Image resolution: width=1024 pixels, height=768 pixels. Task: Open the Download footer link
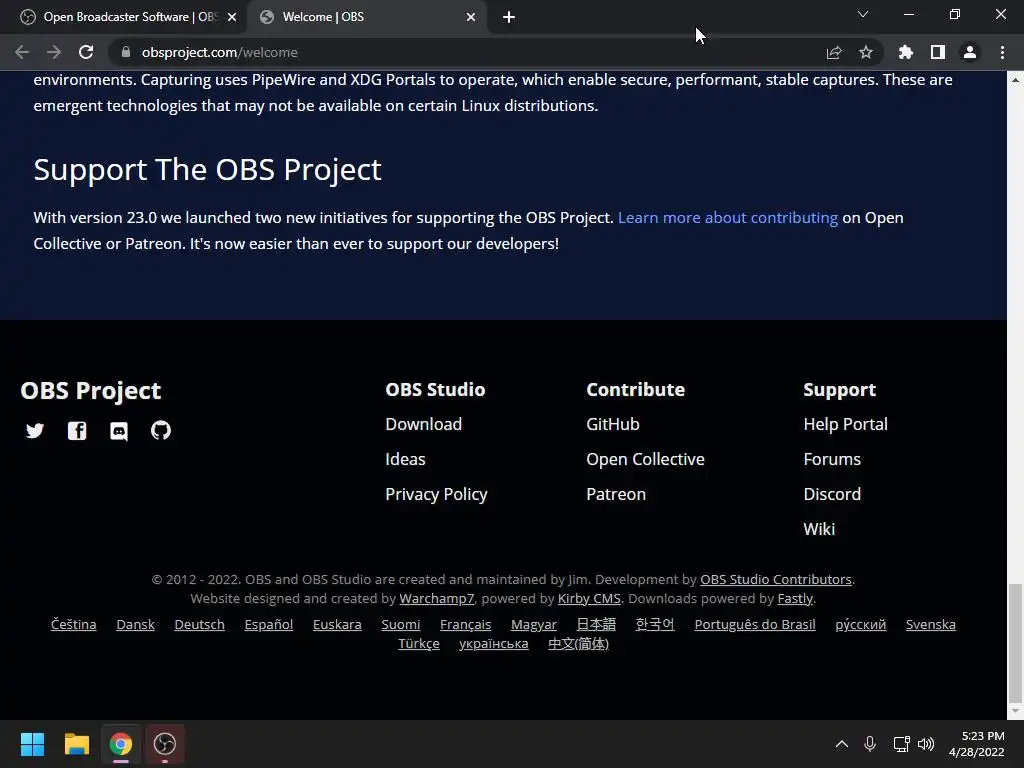(x=423, y=424)
